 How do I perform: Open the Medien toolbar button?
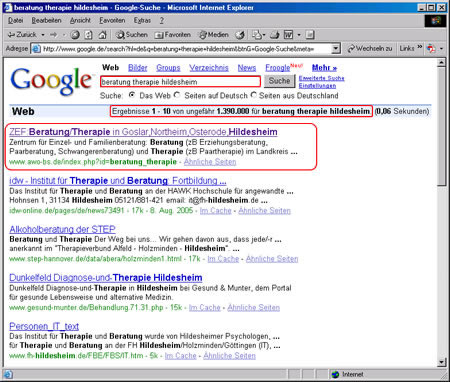pyautogui.click(x=214, y=35)
